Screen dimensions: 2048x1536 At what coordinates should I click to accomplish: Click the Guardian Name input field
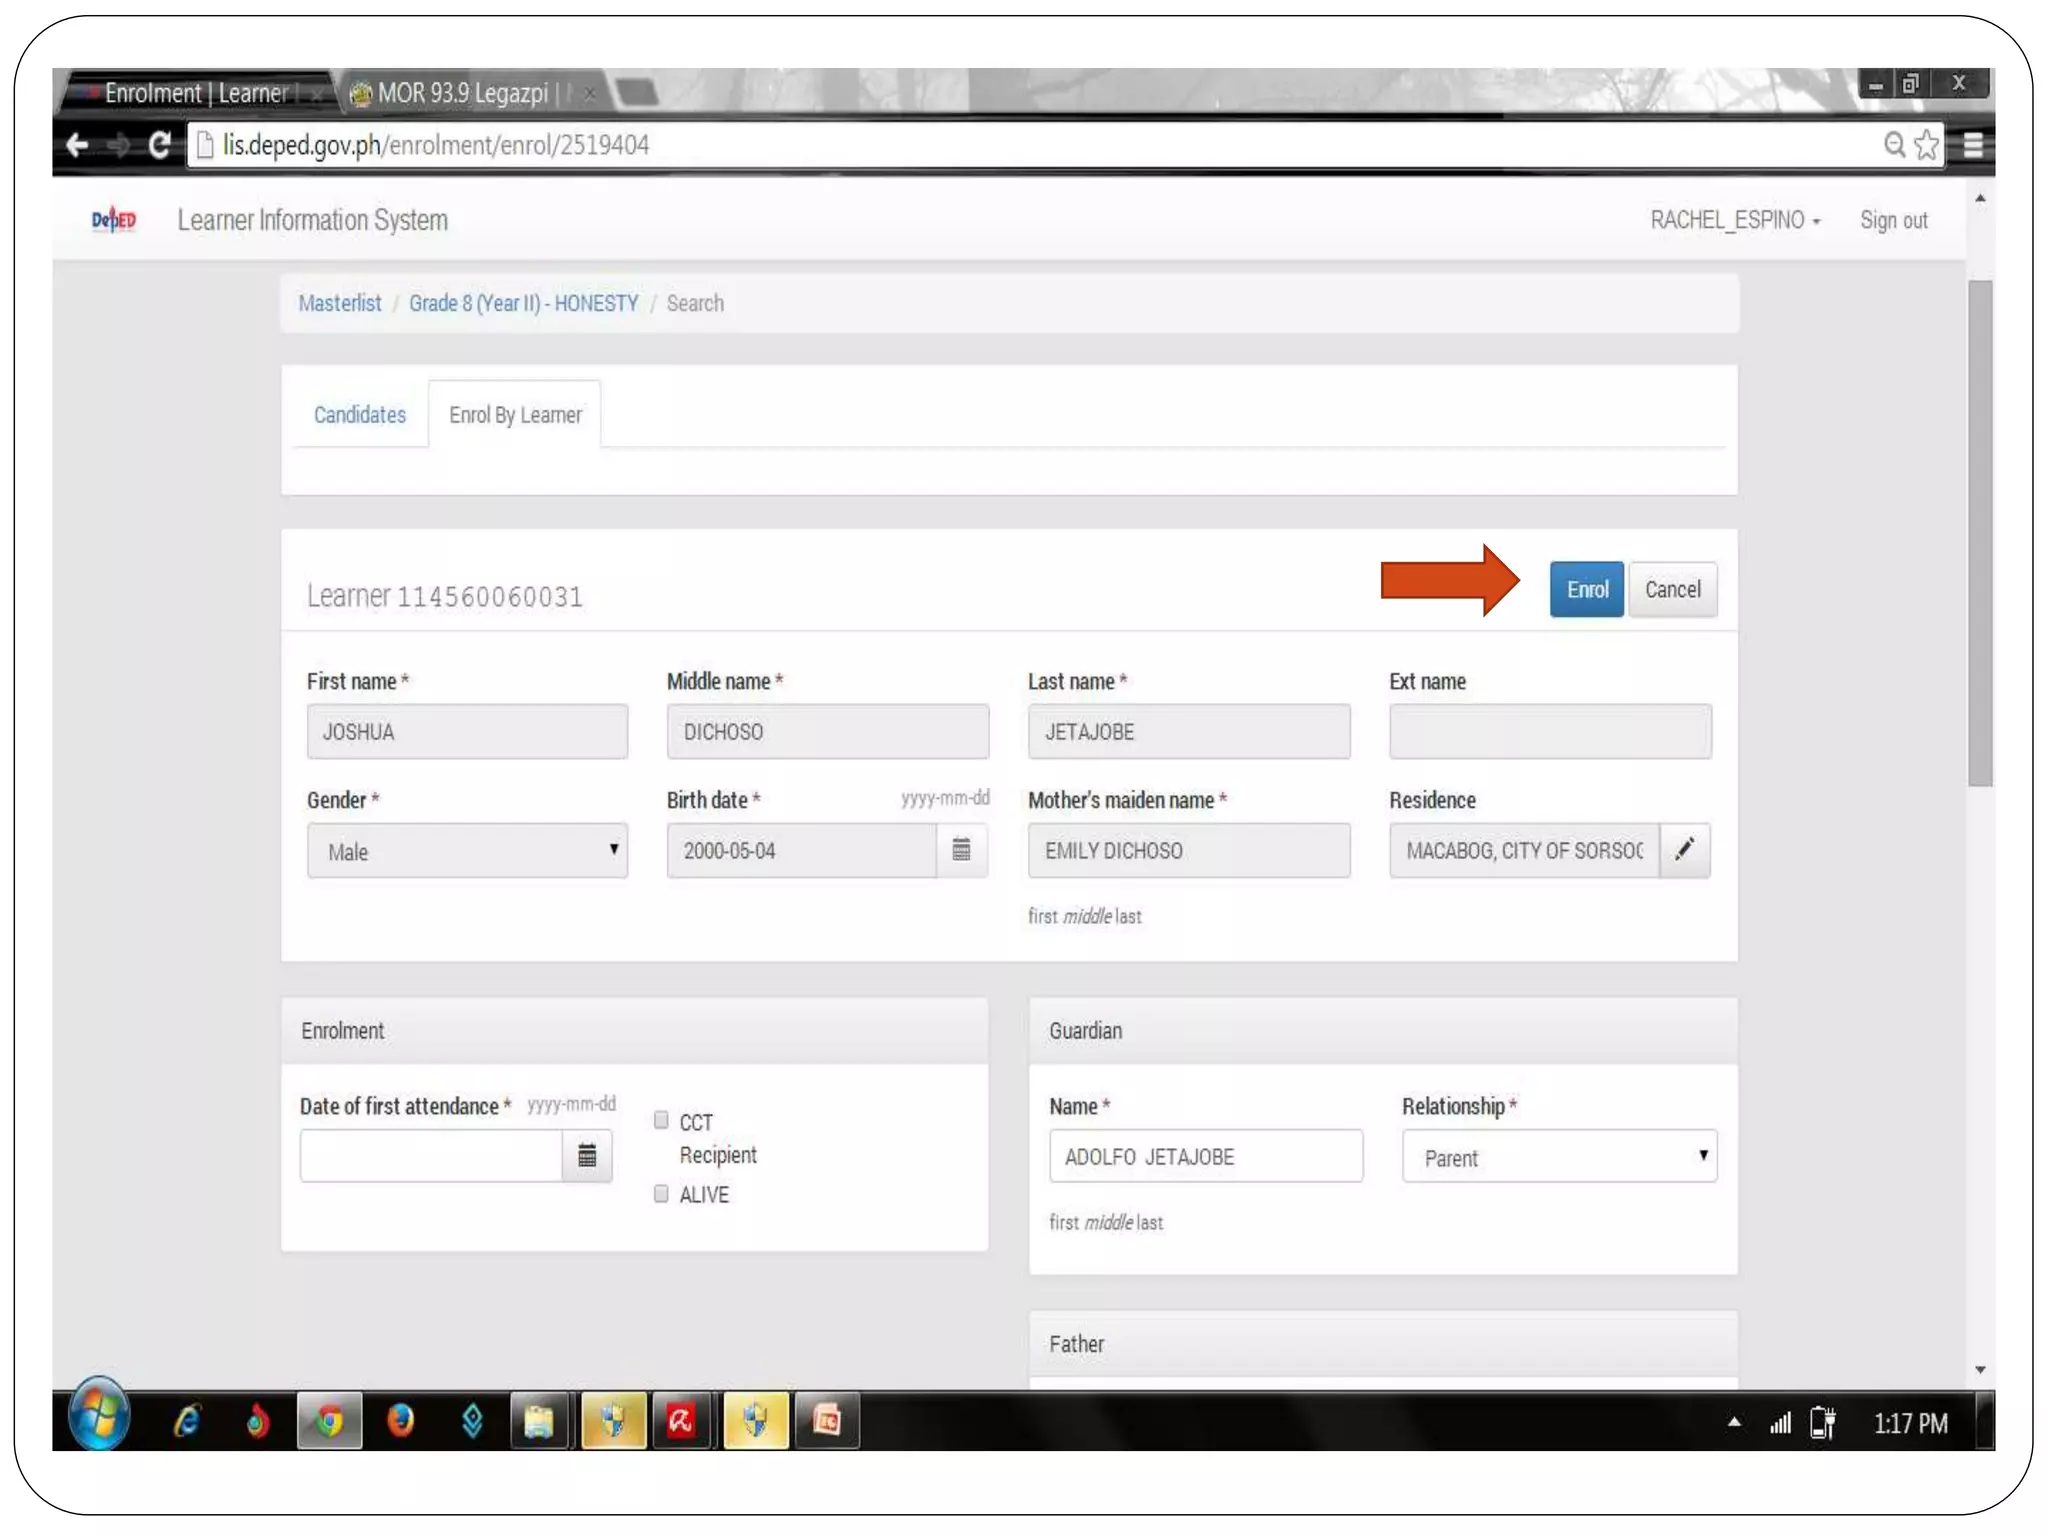1205,1157
